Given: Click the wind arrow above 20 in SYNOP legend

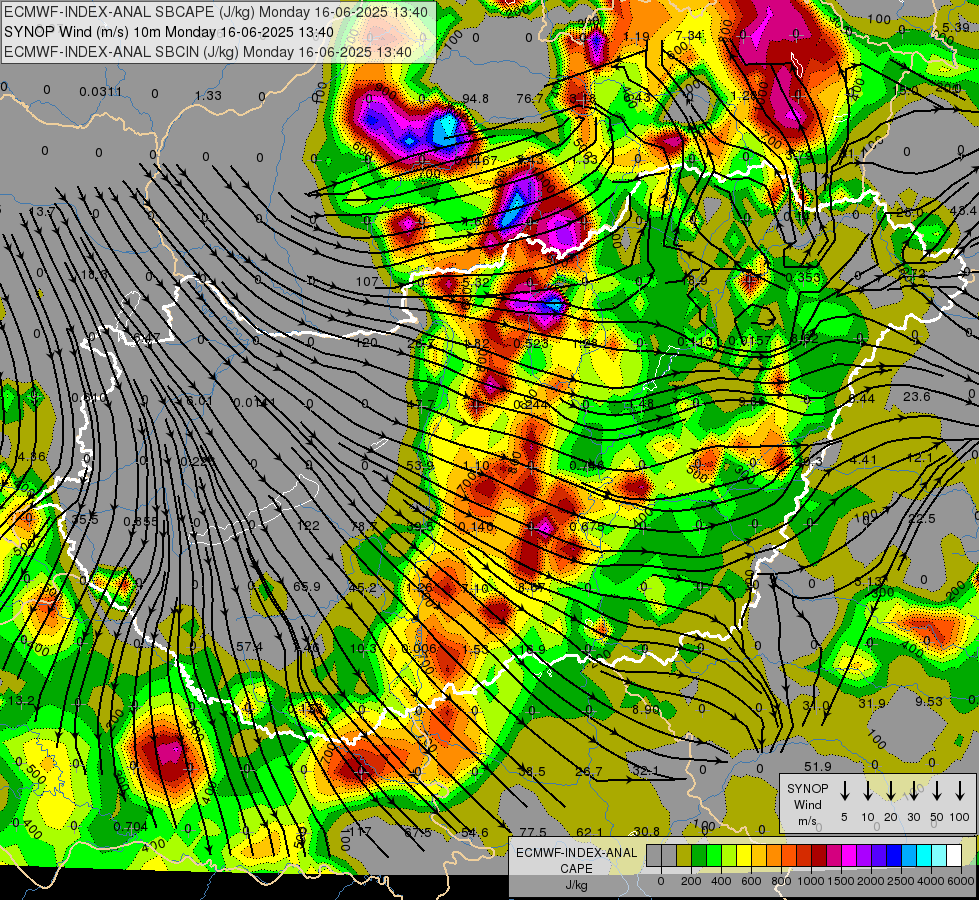Looking at the screenshot, I should [890, 791].
